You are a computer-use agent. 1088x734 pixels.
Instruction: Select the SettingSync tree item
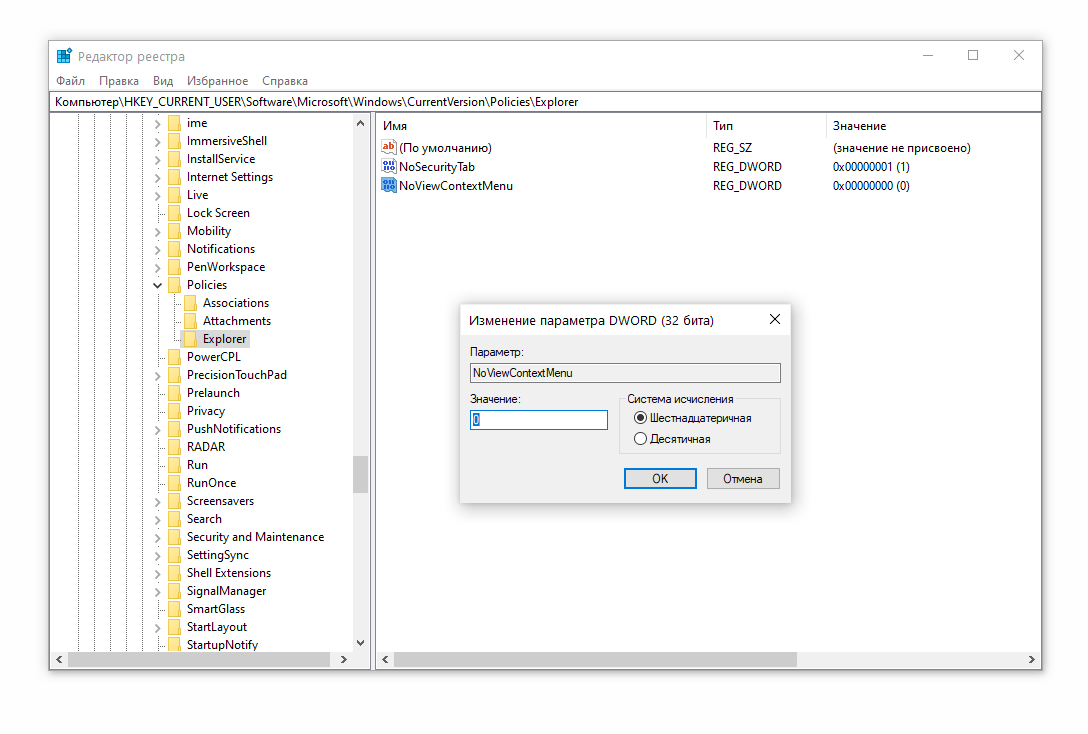[x=217, y=555]
